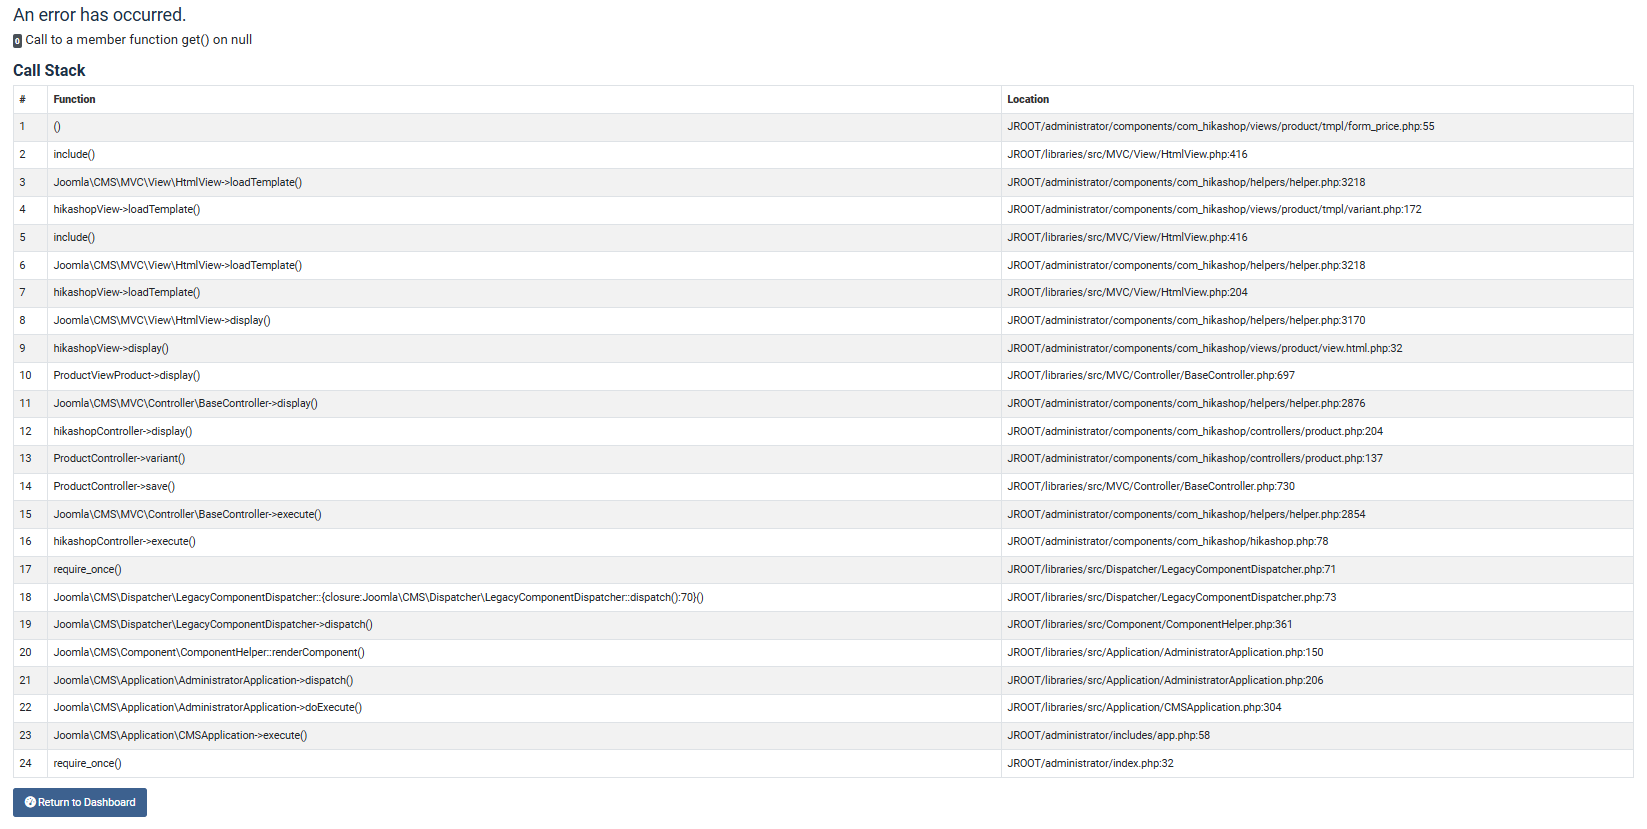Click the Location column header

(x=1028, y=99)
